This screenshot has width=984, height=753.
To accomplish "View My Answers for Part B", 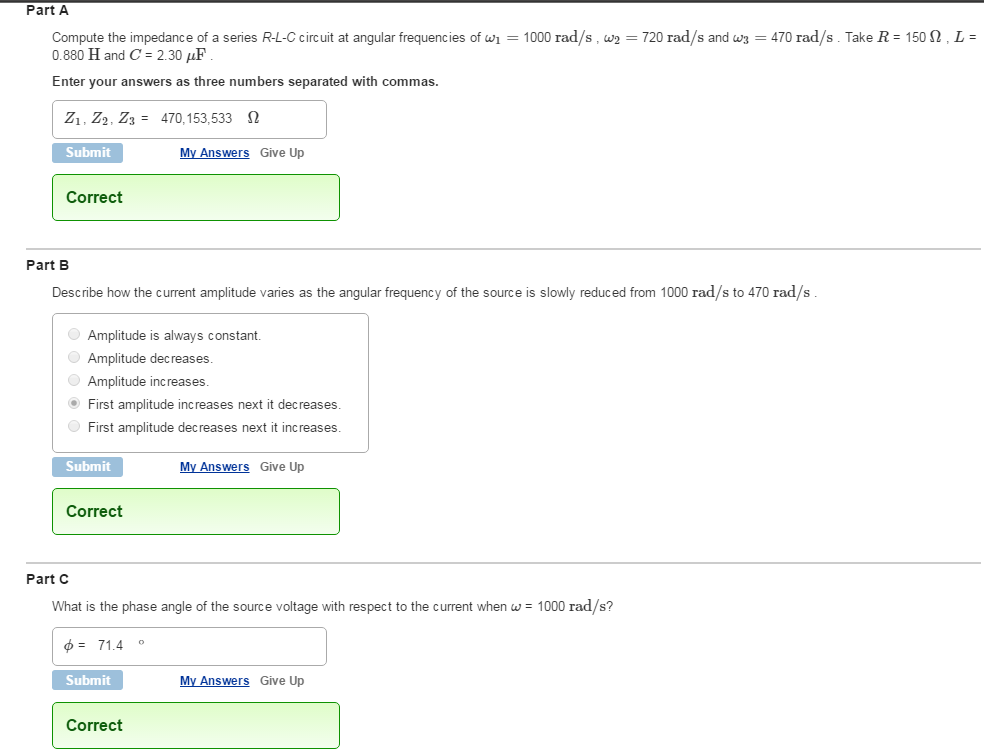I will tap(214, 467).
